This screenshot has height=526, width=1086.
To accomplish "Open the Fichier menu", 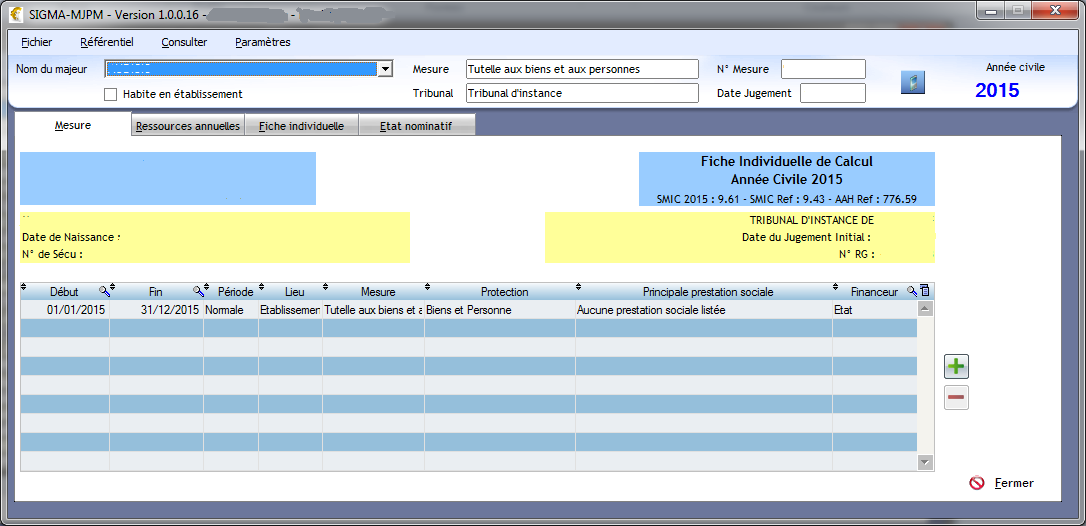I will tap(36, 42).
